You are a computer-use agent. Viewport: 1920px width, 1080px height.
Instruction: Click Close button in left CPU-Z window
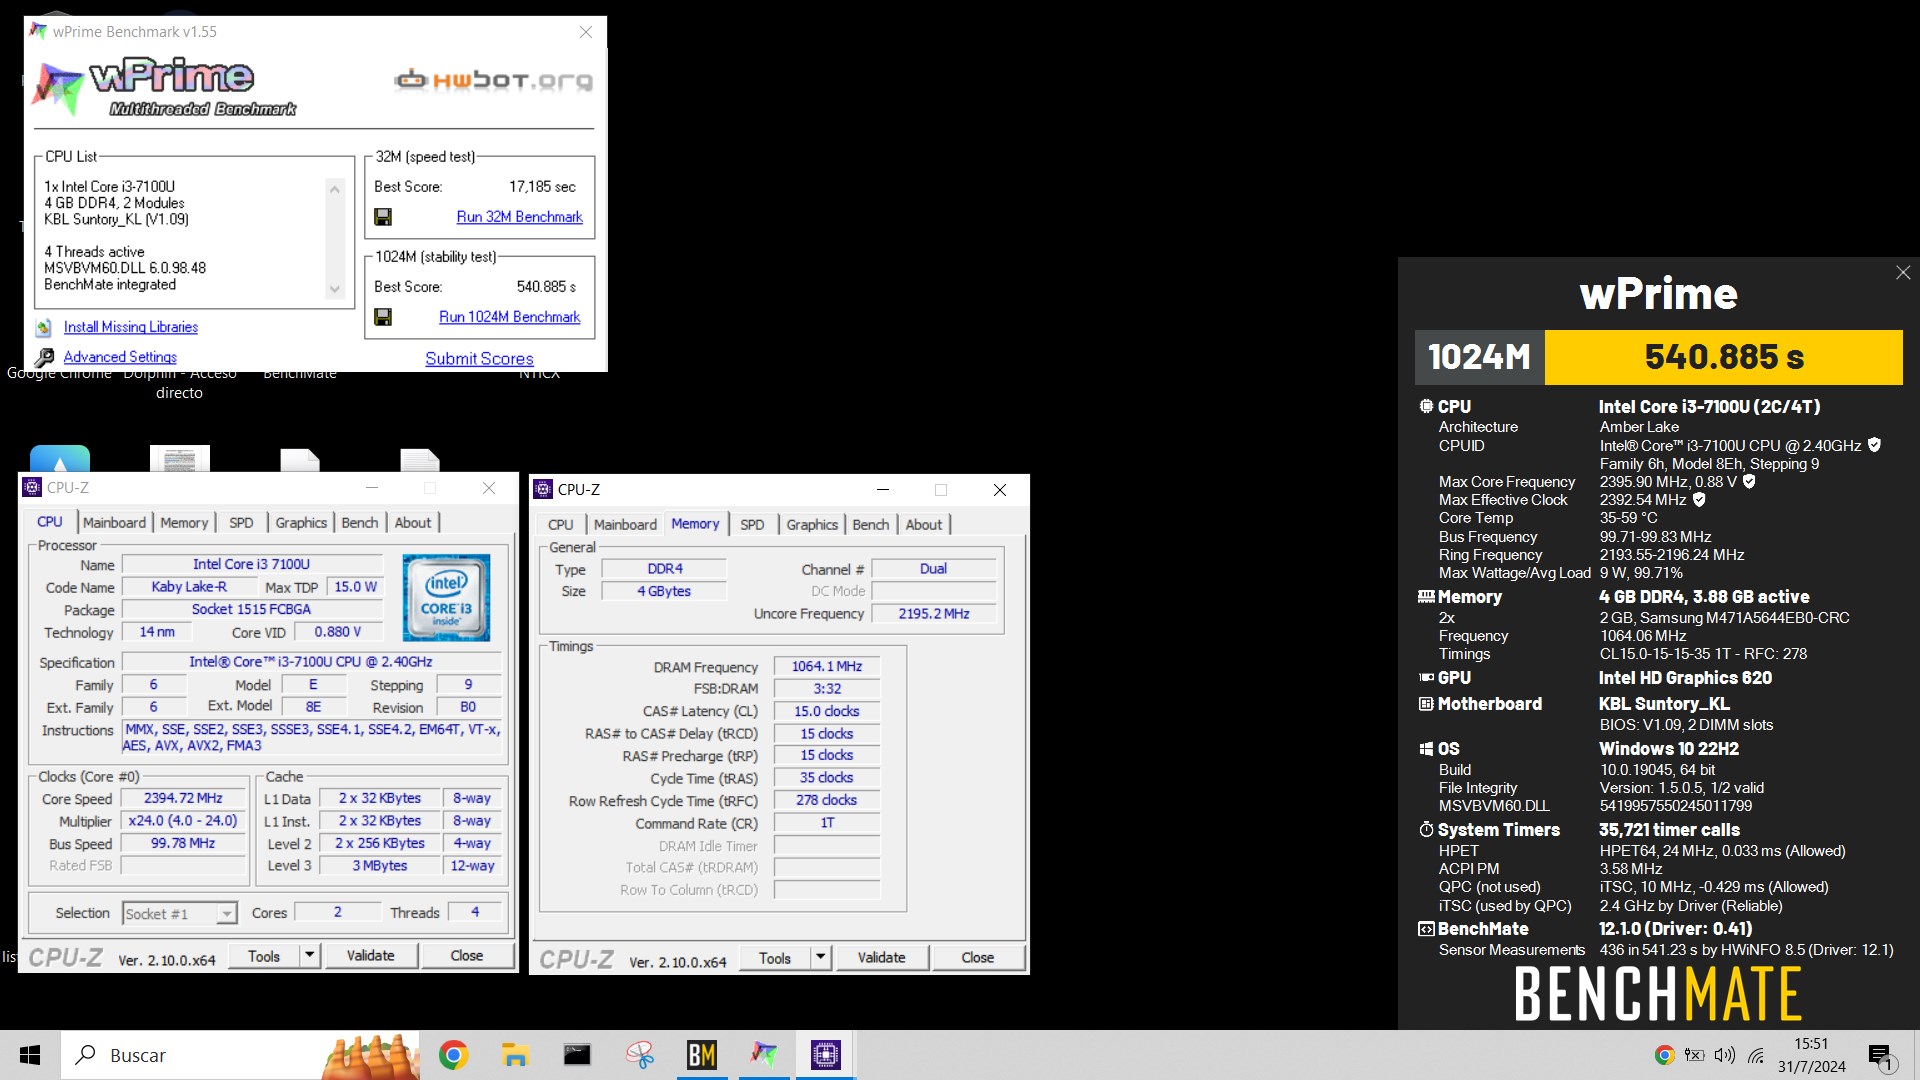coord(467,956)
